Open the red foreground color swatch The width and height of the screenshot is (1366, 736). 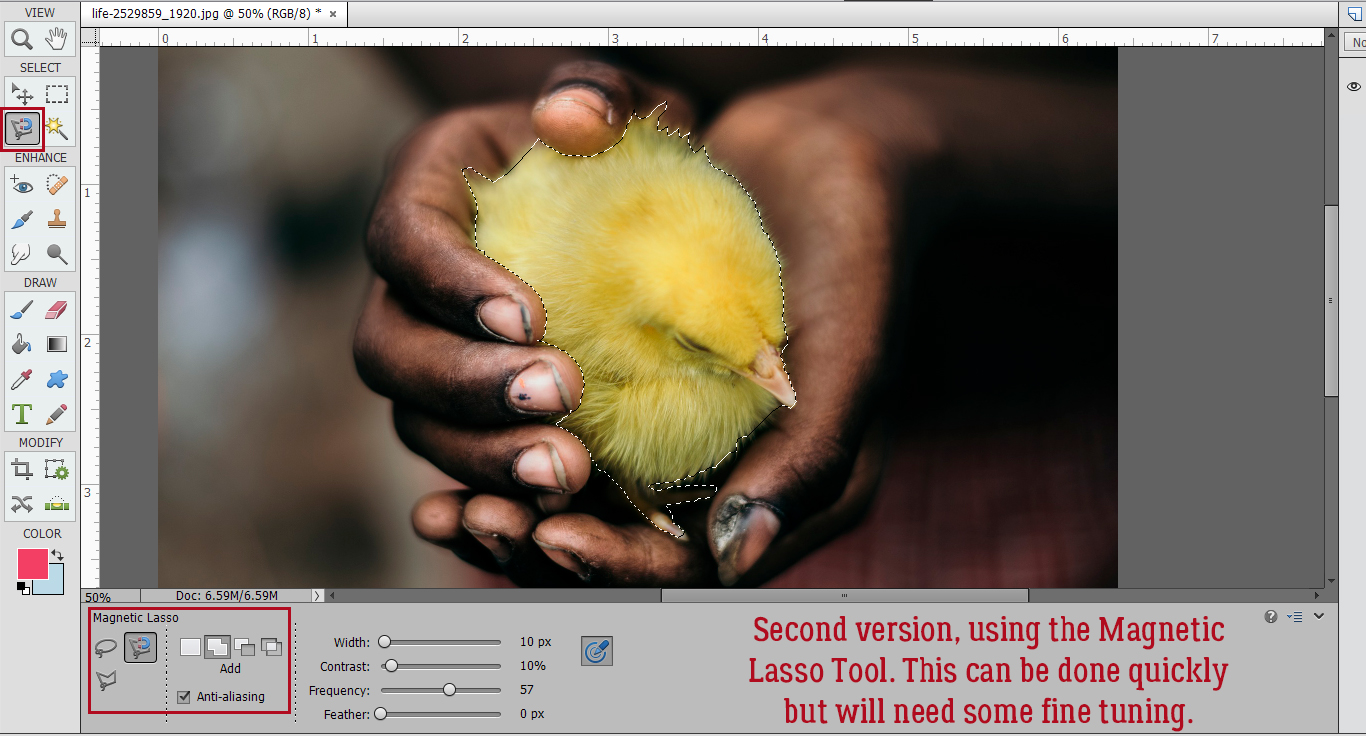pos(32,563)
